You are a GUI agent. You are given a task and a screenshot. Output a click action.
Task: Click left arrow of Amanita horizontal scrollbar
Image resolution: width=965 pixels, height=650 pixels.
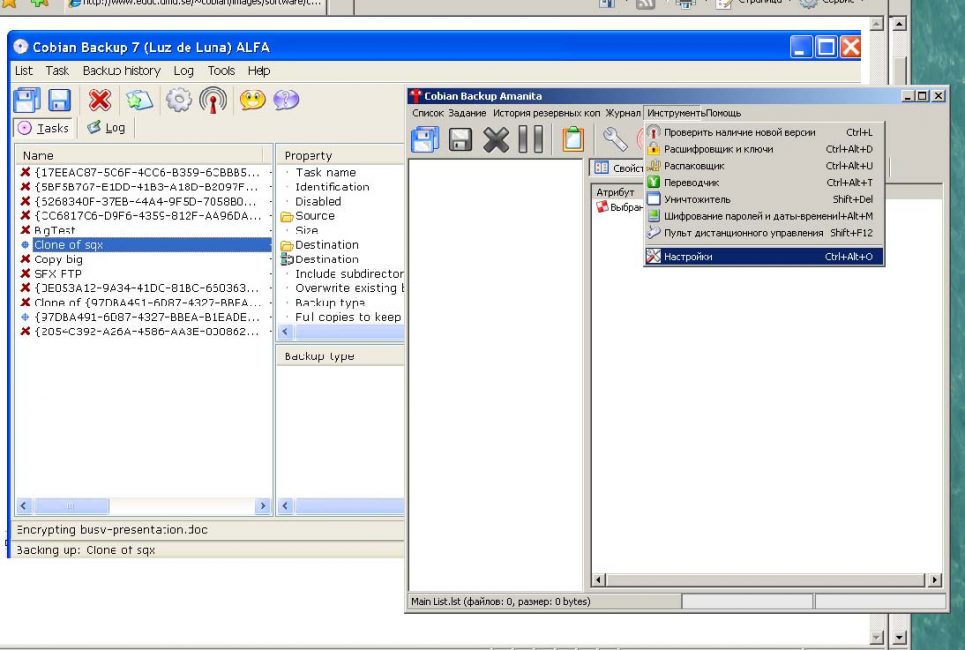click(599, 580)
